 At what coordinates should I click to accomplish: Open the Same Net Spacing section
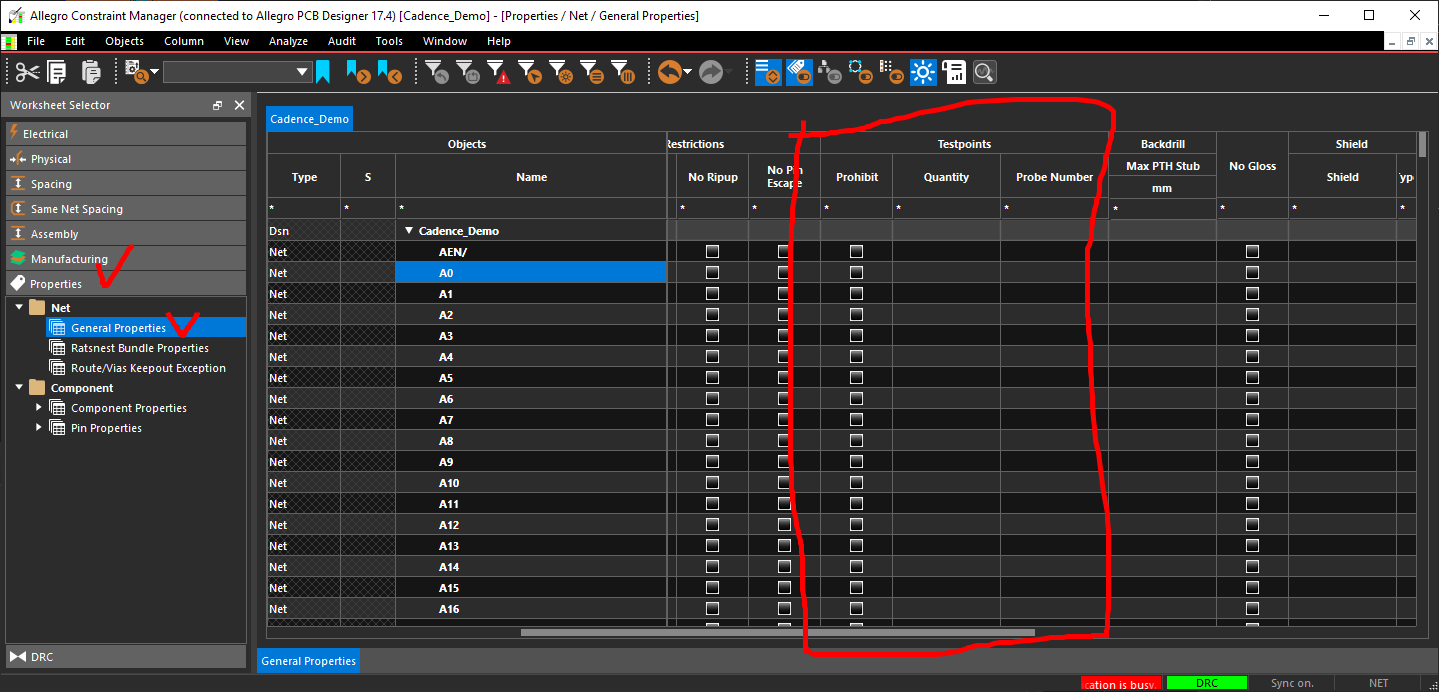click(x=126, y=209)
